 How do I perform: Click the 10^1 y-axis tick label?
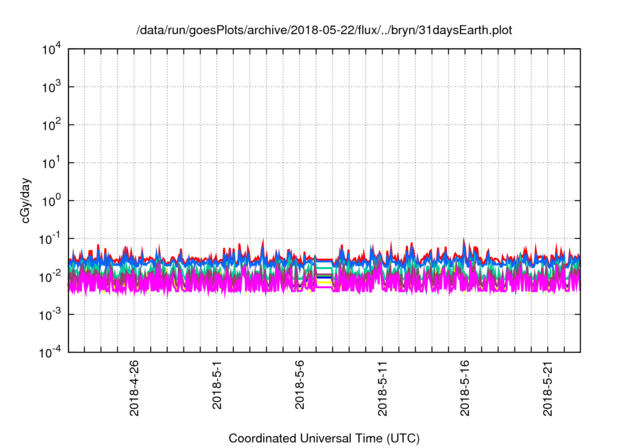pos(52,163)
